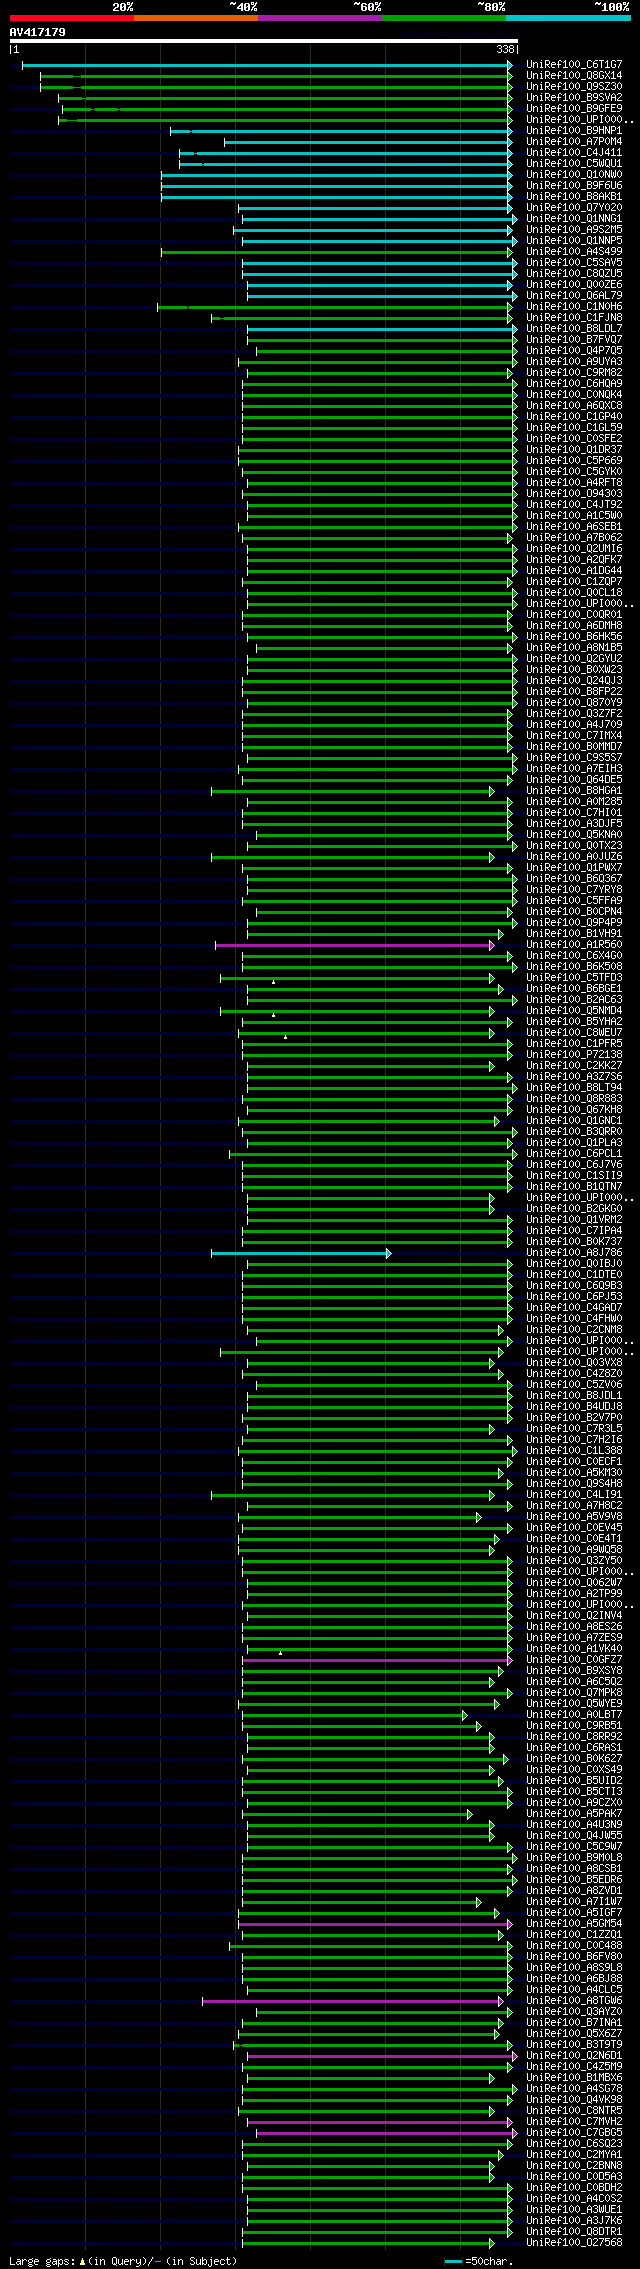Click the purple alignment bar for UniRef100_A1R560
Image resolution: width=640 pixels, height=2269 pixels.
[x=354, y=945]
